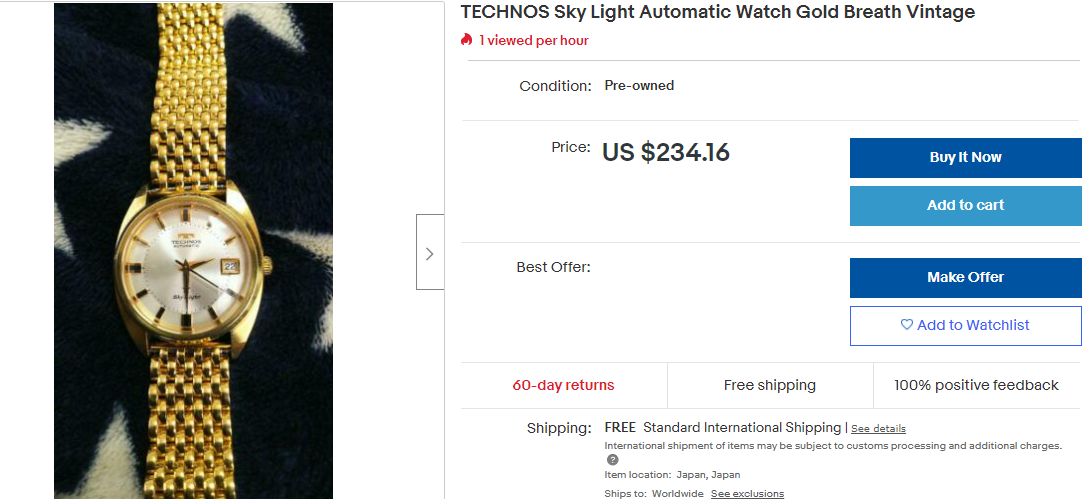Click the Pre-owned condition value
This screenshot has height=499, width=1092.
click(639, 86)
